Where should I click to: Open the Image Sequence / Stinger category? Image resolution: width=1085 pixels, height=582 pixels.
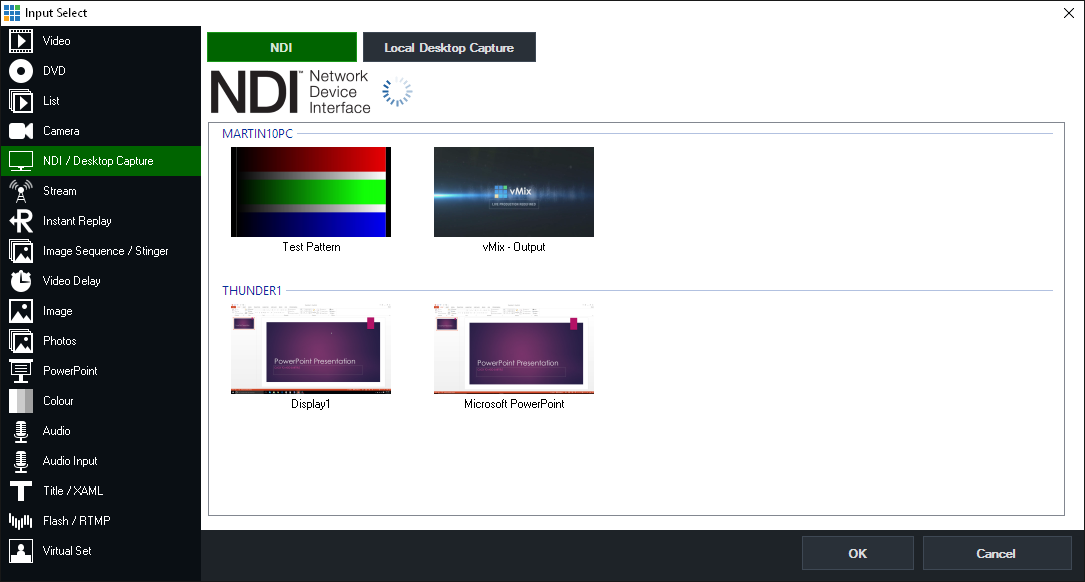(x=105, y=251)
